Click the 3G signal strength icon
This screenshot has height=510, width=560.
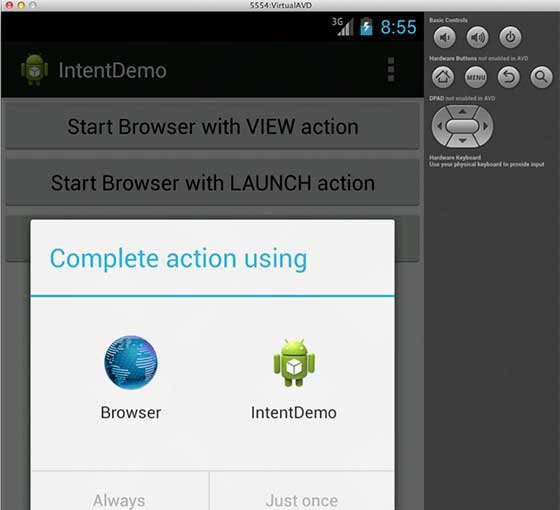click(x=342, y=26)
